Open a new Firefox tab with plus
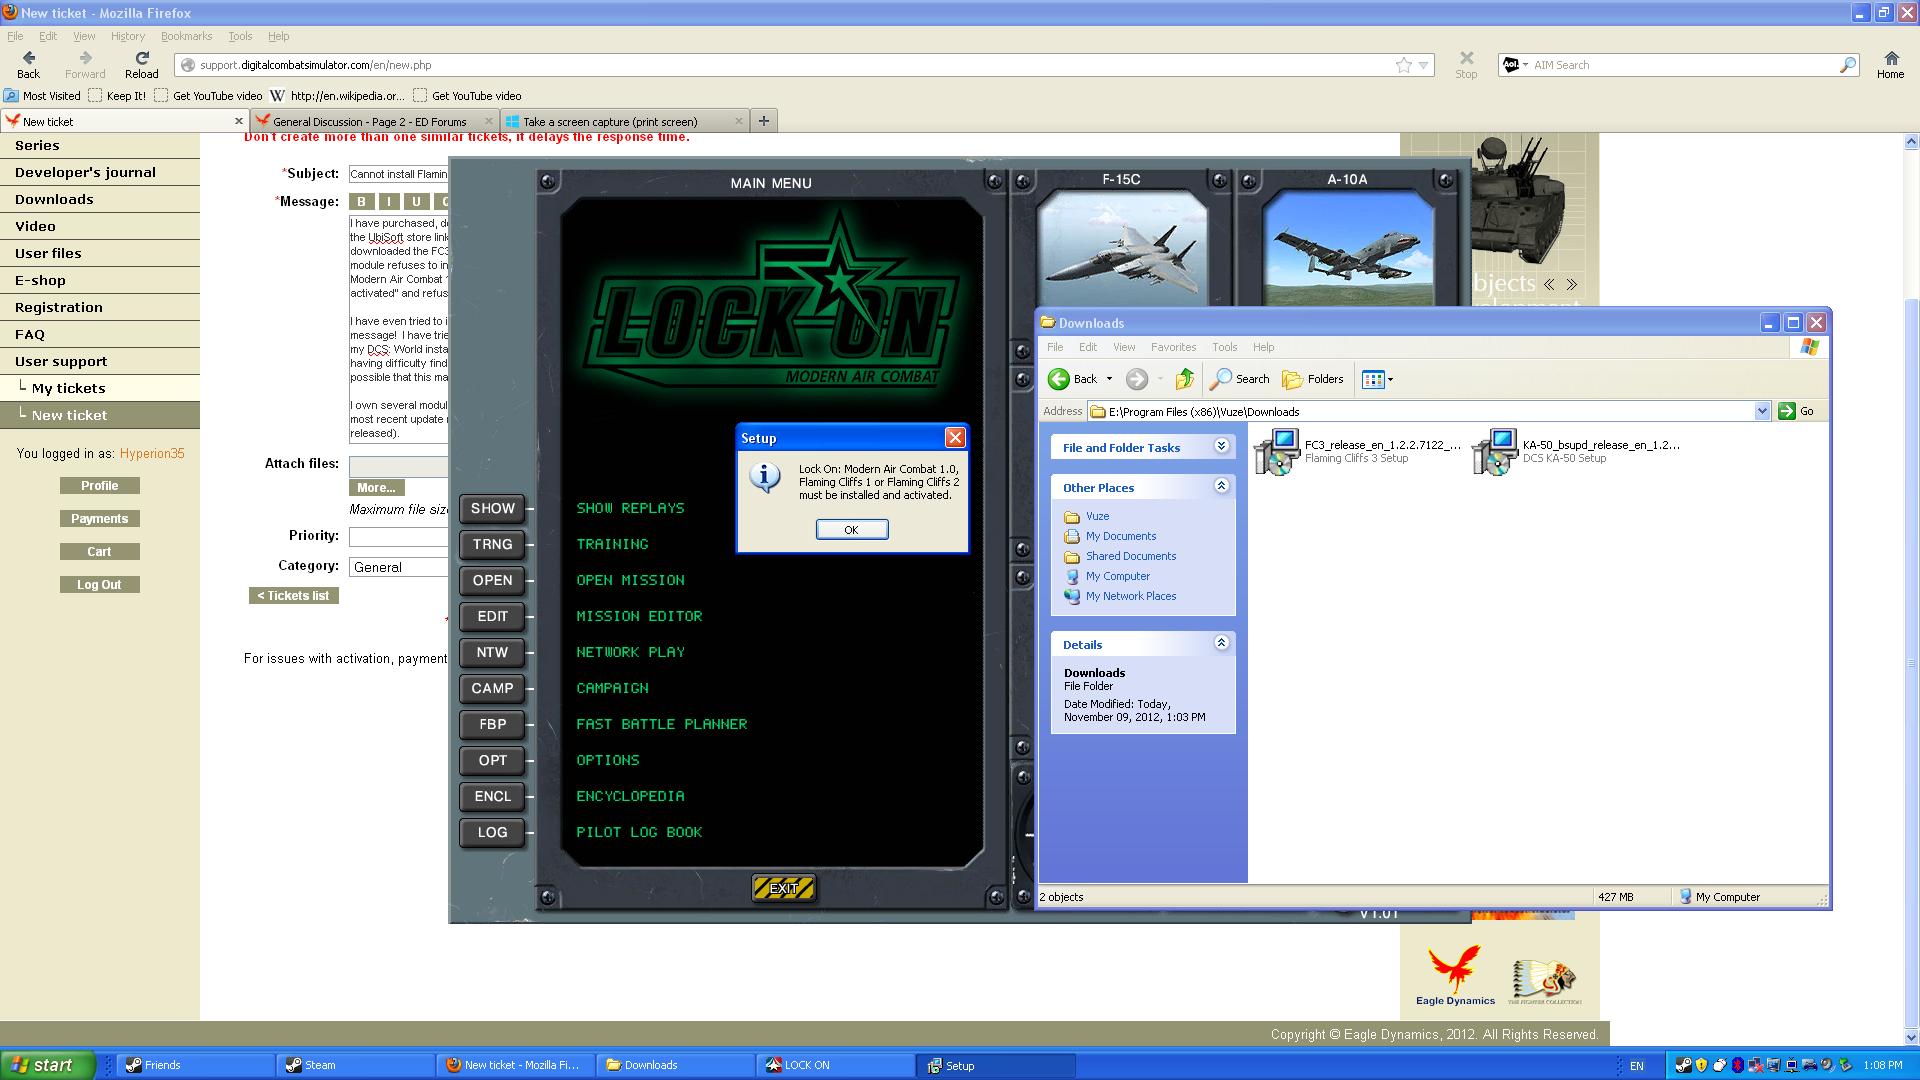Screen dimensions: 1920x1080 [x=763, y=121]
